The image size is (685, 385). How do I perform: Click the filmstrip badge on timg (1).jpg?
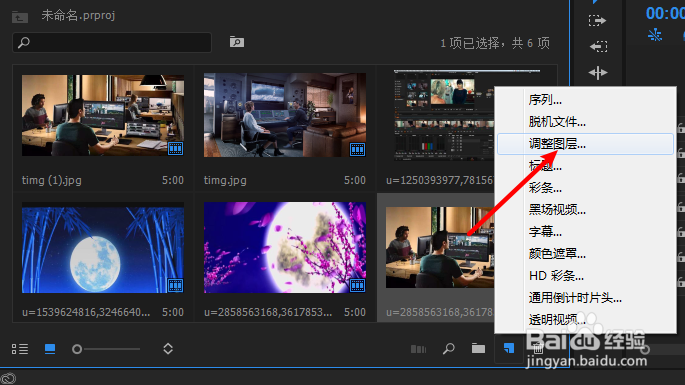176,149
